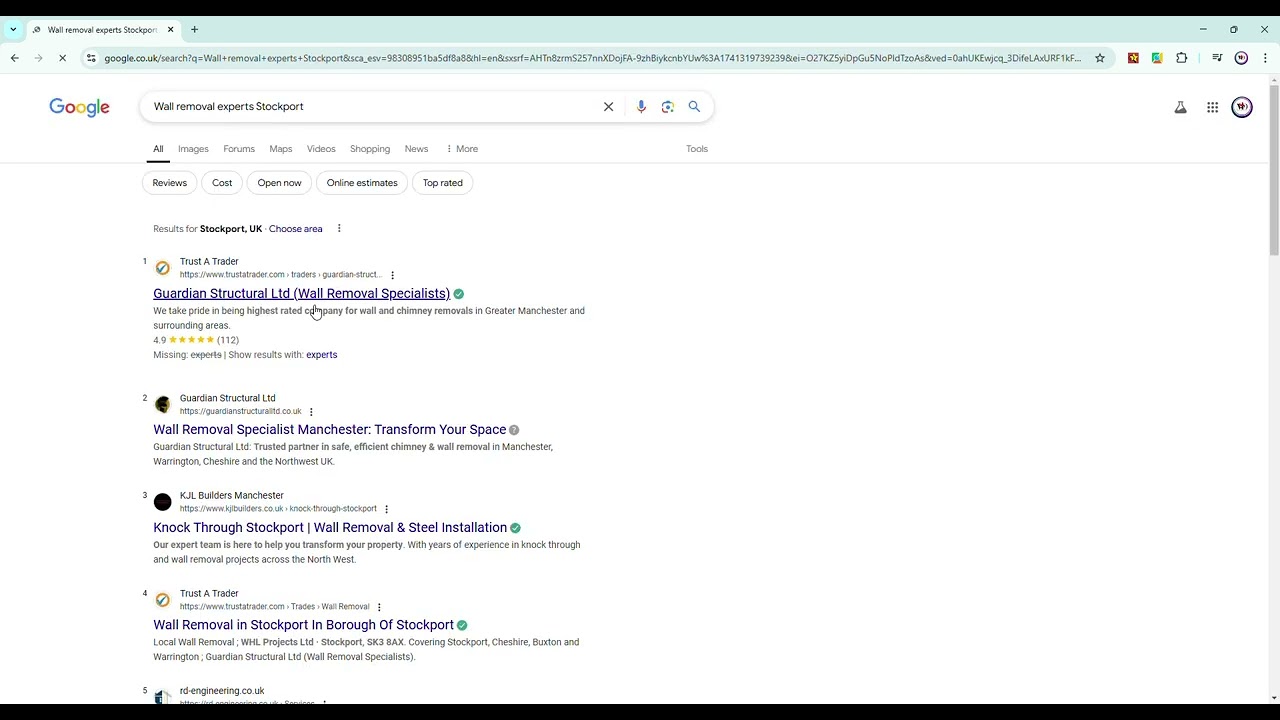Open the Google account avatar
The image size is (1280, 720).
click(1242, 107)
